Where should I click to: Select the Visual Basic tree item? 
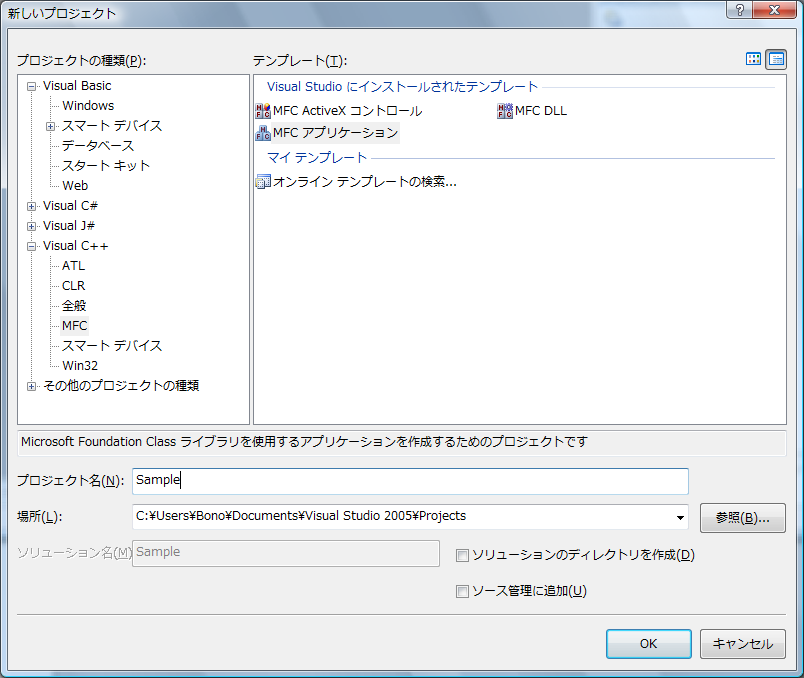(77, 86)
